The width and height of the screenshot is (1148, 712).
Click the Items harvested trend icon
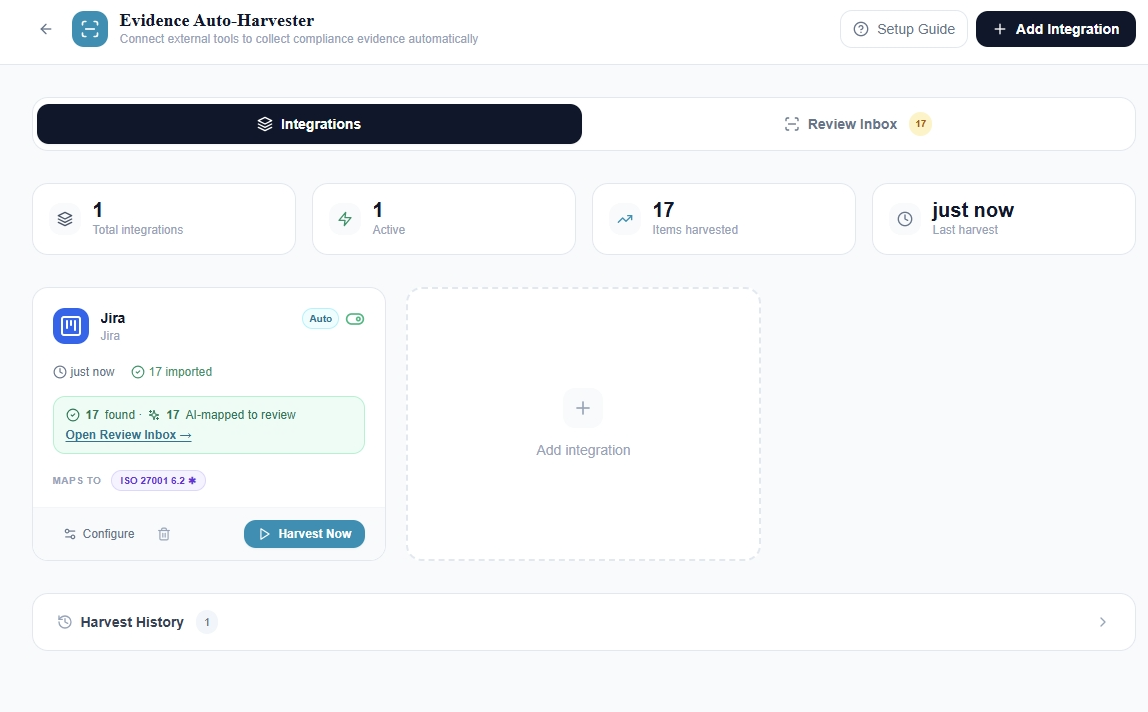624,218
